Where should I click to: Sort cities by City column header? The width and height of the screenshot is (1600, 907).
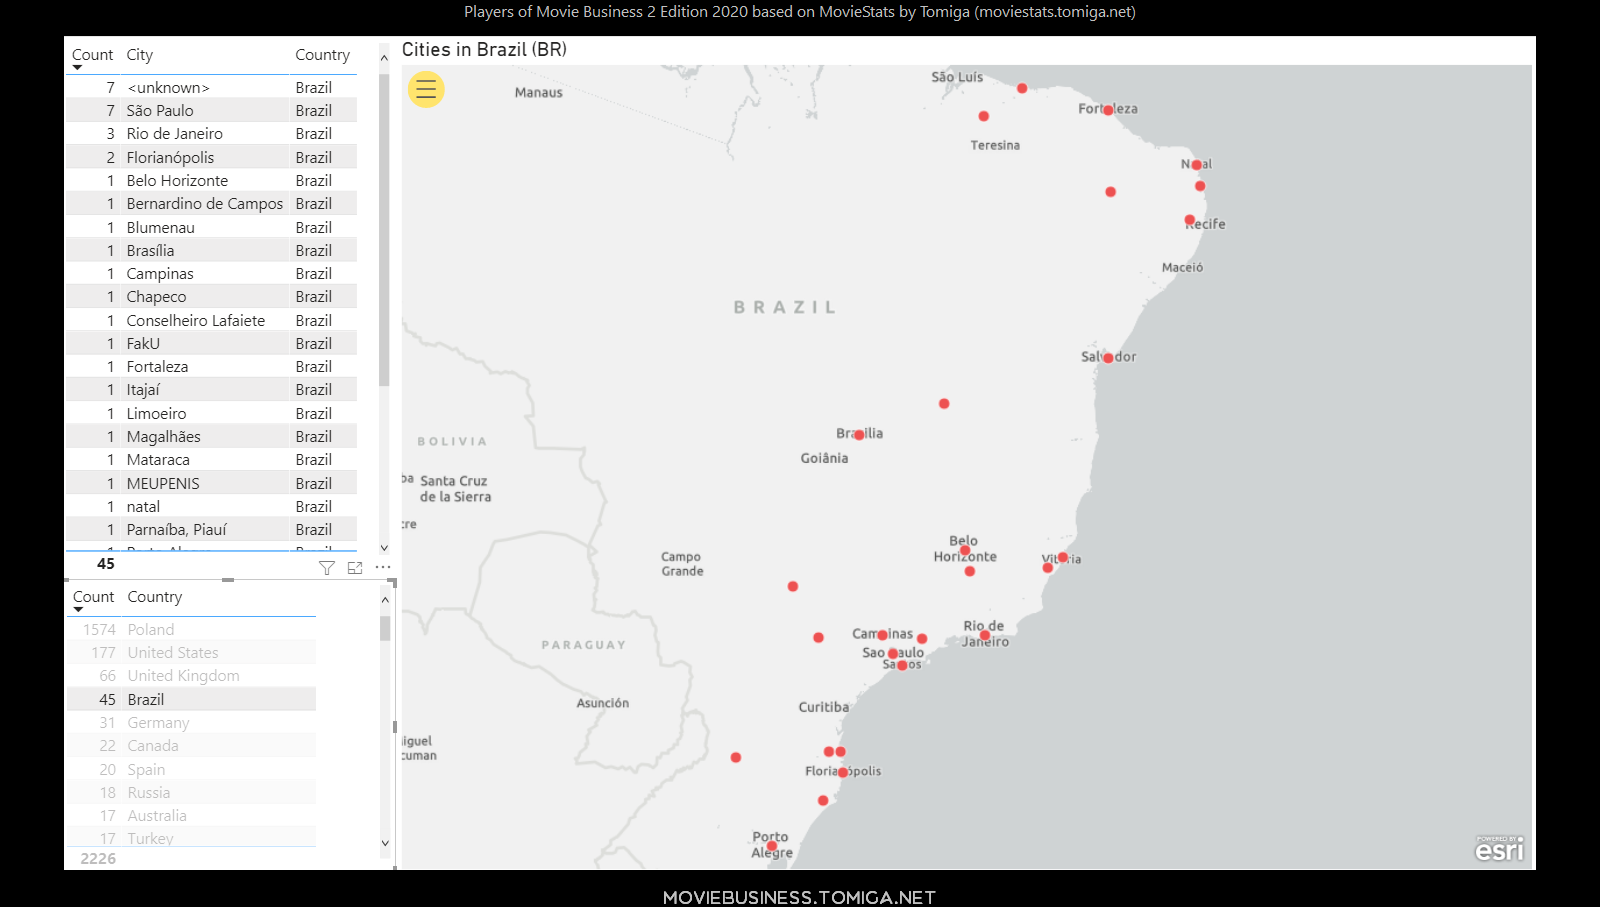pos(140,55)
